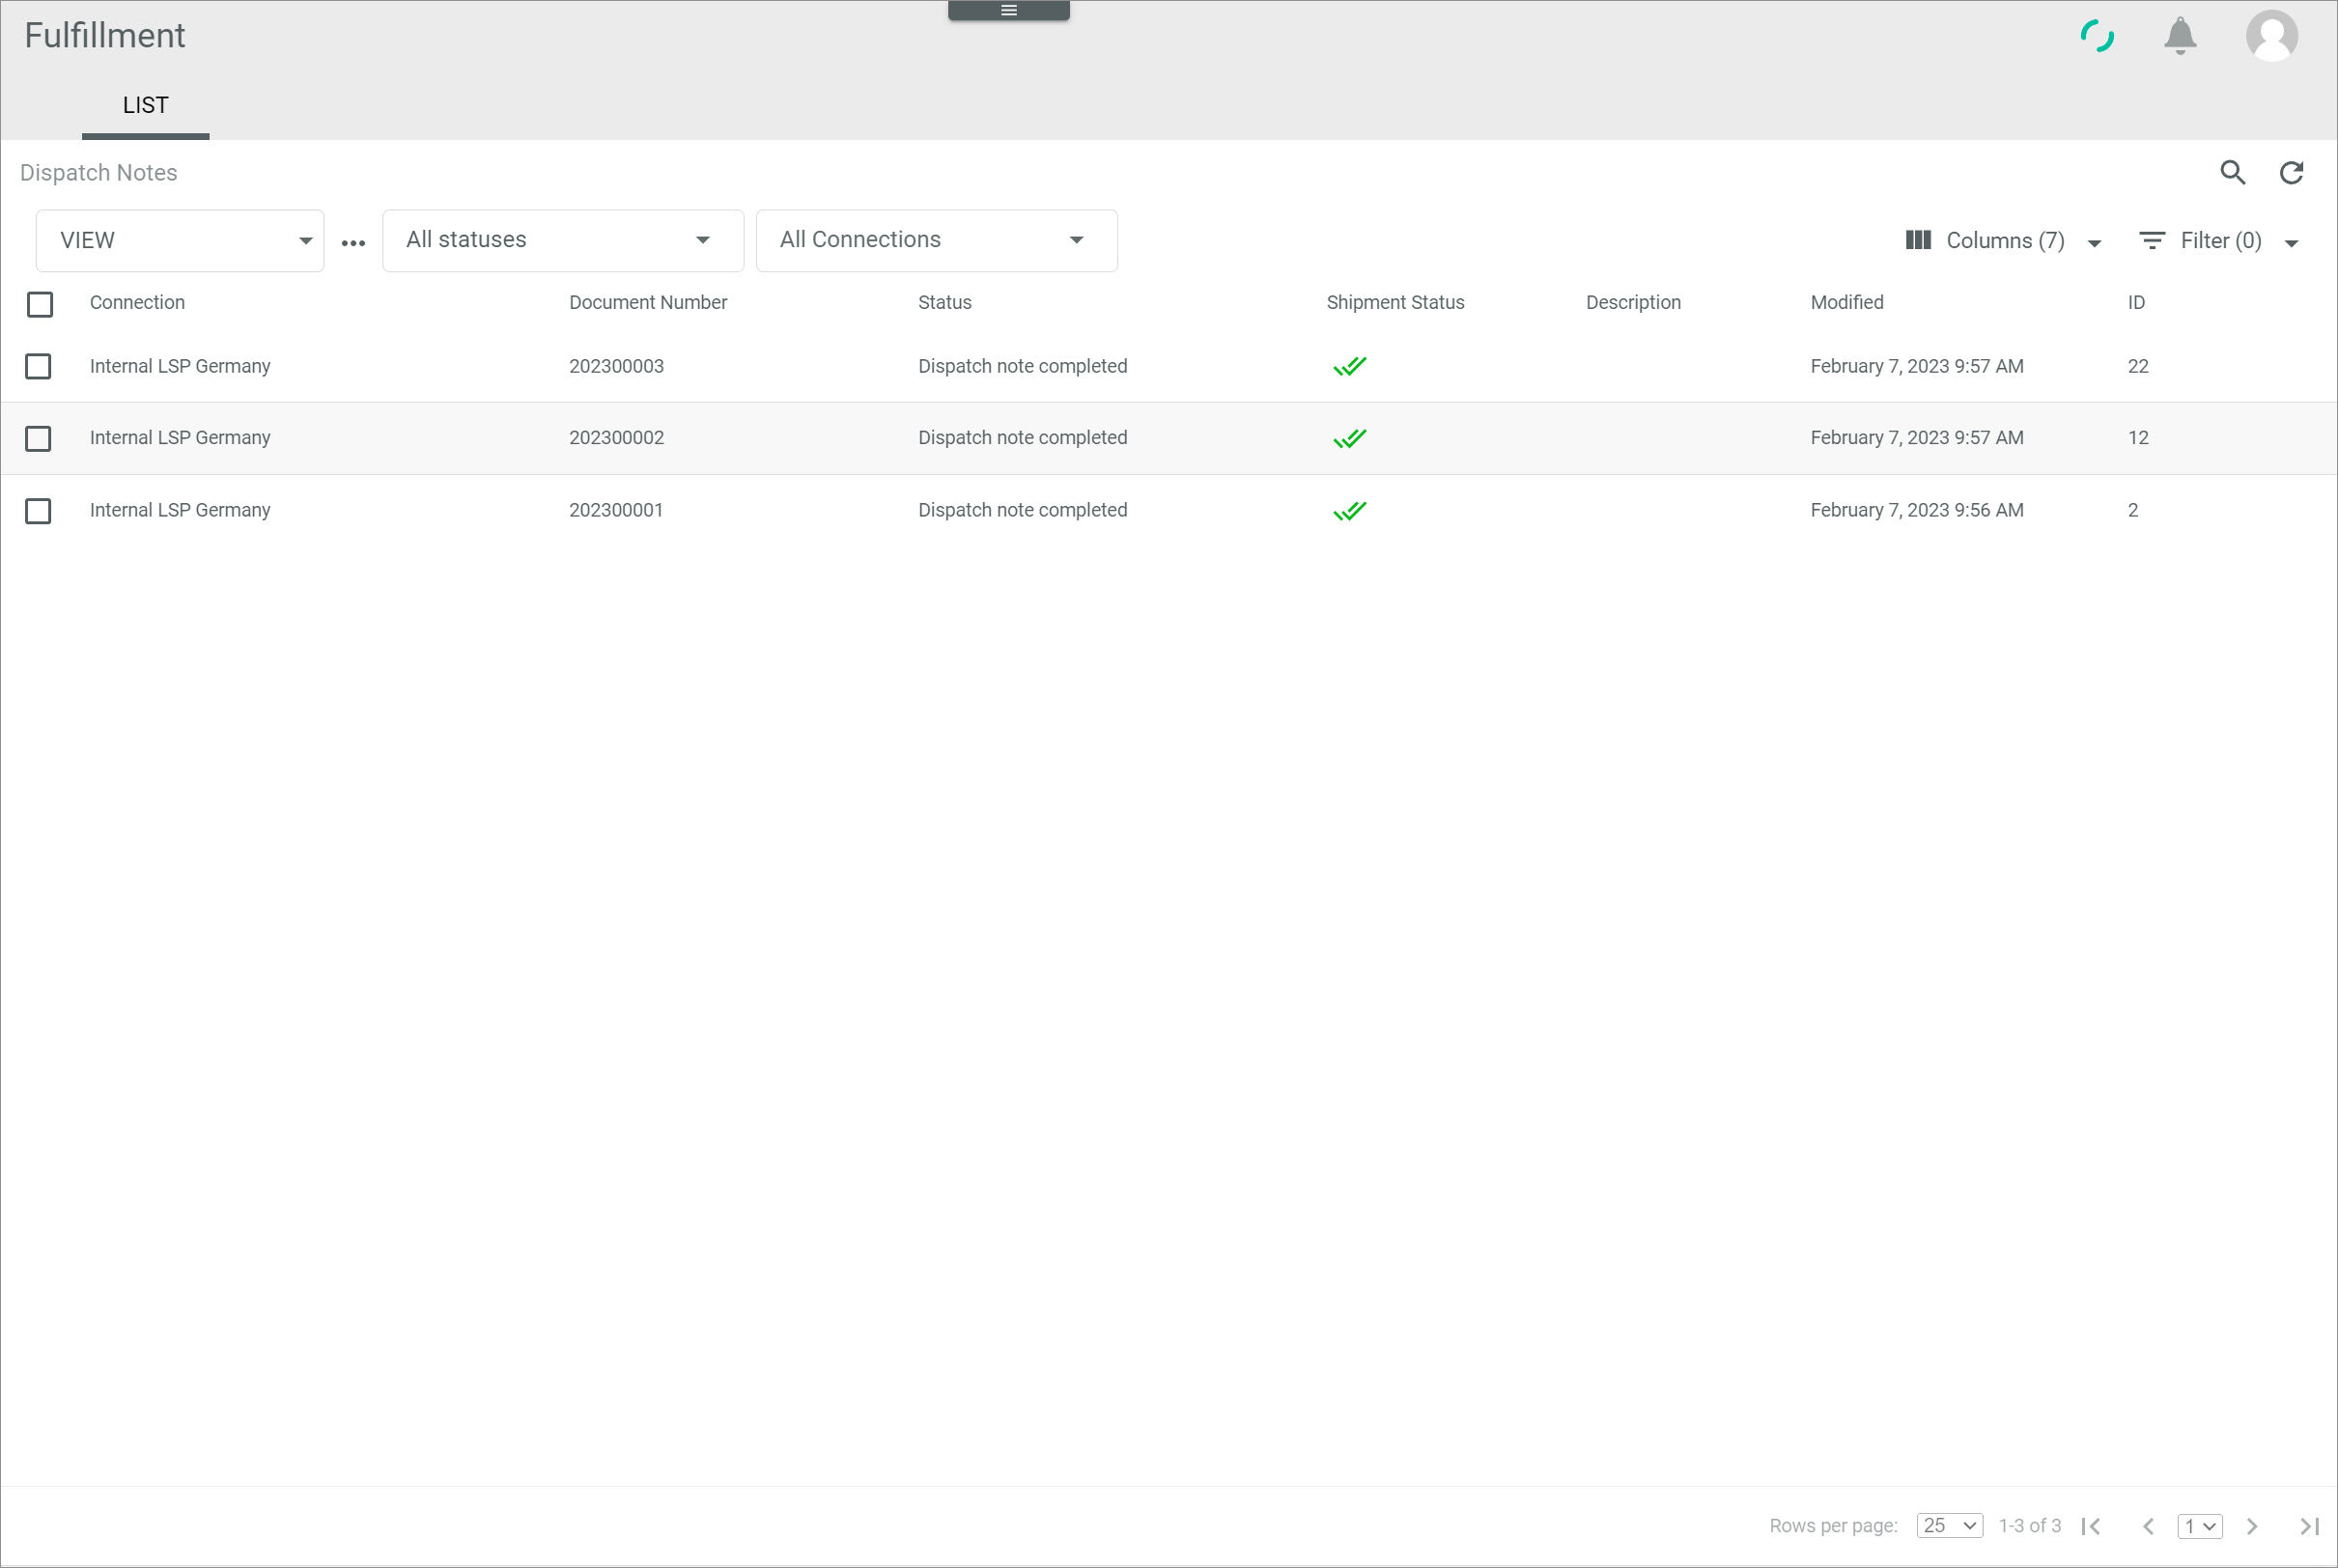Open the Columns (7) menu

(x=2003, y=241)
